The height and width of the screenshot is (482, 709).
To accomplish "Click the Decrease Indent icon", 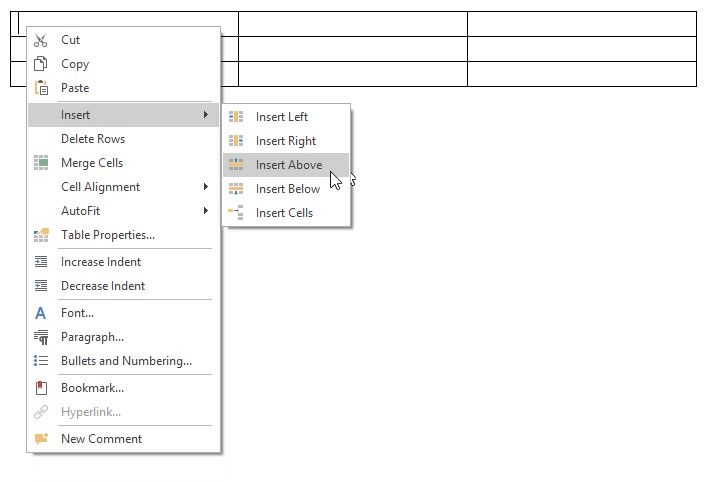I will tap(41, 286).
